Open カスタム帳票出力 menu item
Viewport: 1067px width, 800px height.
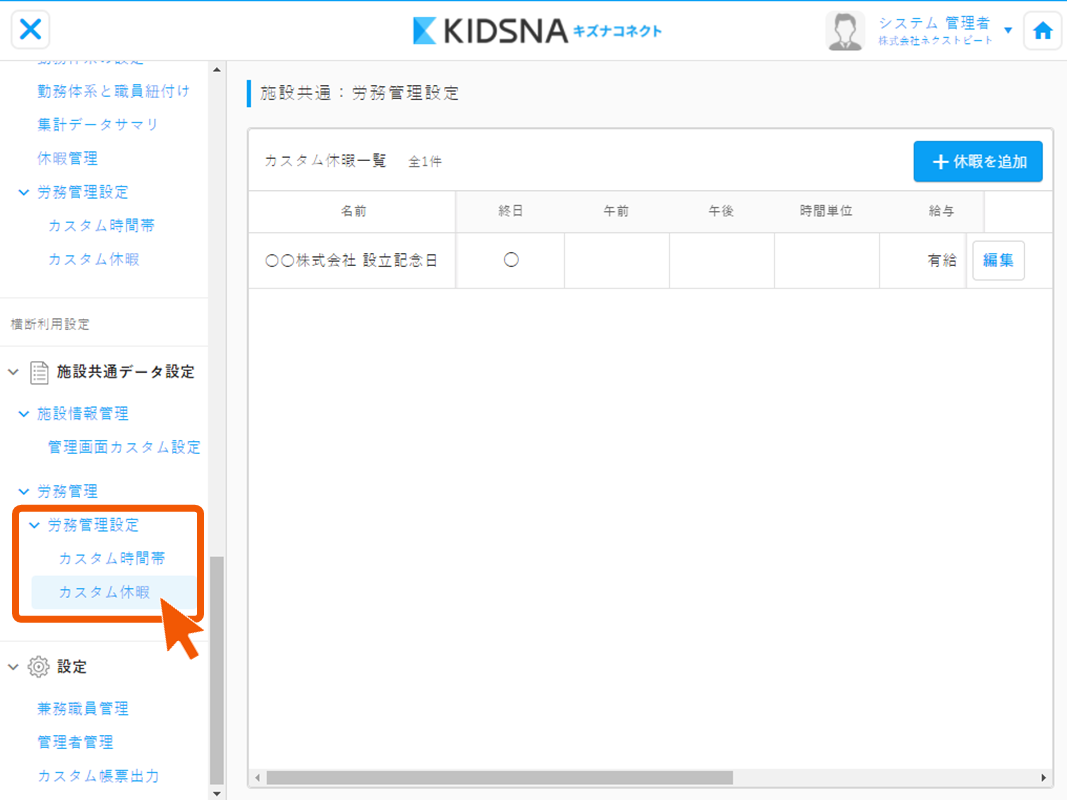coord(98,776)
